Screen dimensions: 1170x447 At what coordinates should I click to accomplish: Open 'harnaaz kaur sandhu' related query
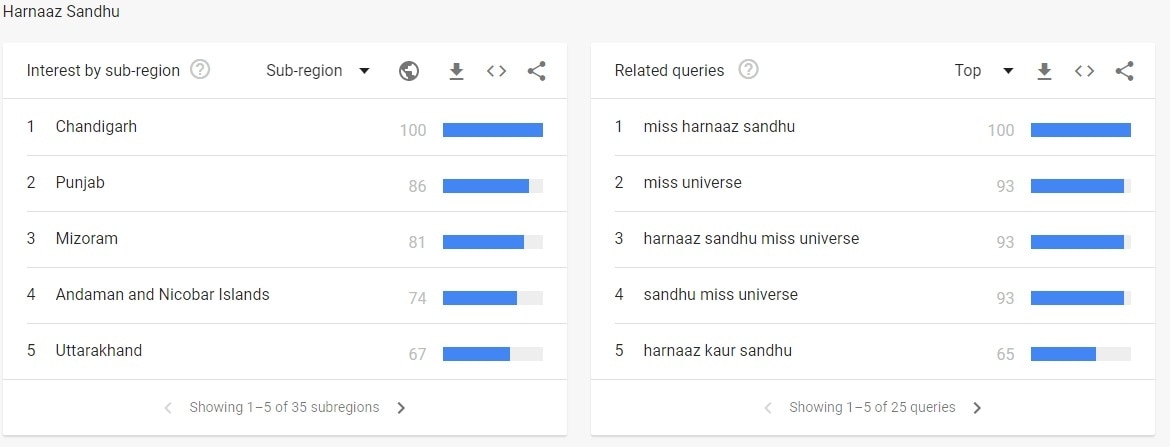717,351
